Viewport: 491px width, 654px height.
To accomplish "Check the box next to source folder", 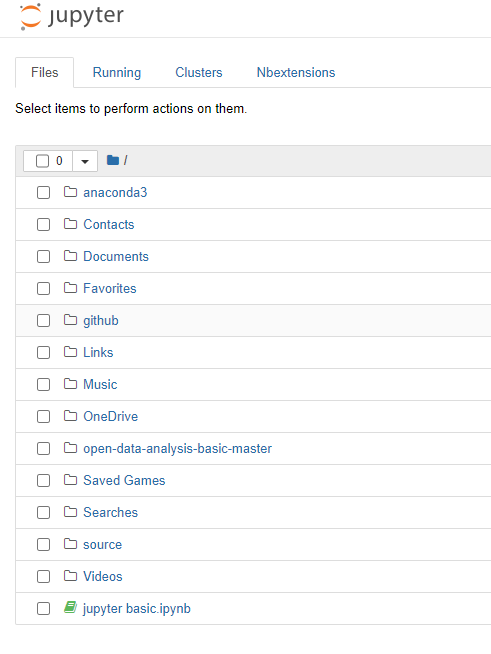I will coord(43,544).
